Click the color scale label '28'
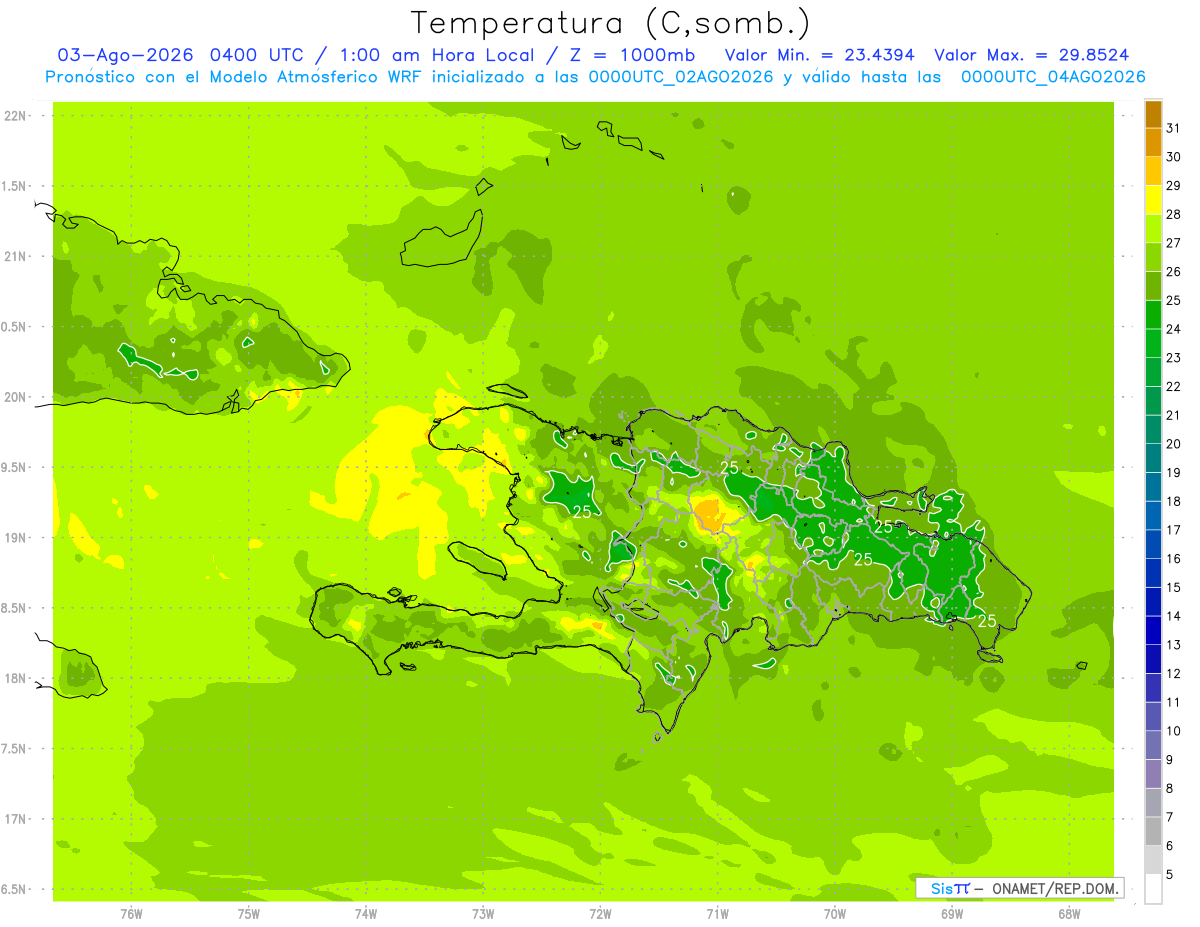The height and width of the screenshot is (927, 1200). (1173, 214)
